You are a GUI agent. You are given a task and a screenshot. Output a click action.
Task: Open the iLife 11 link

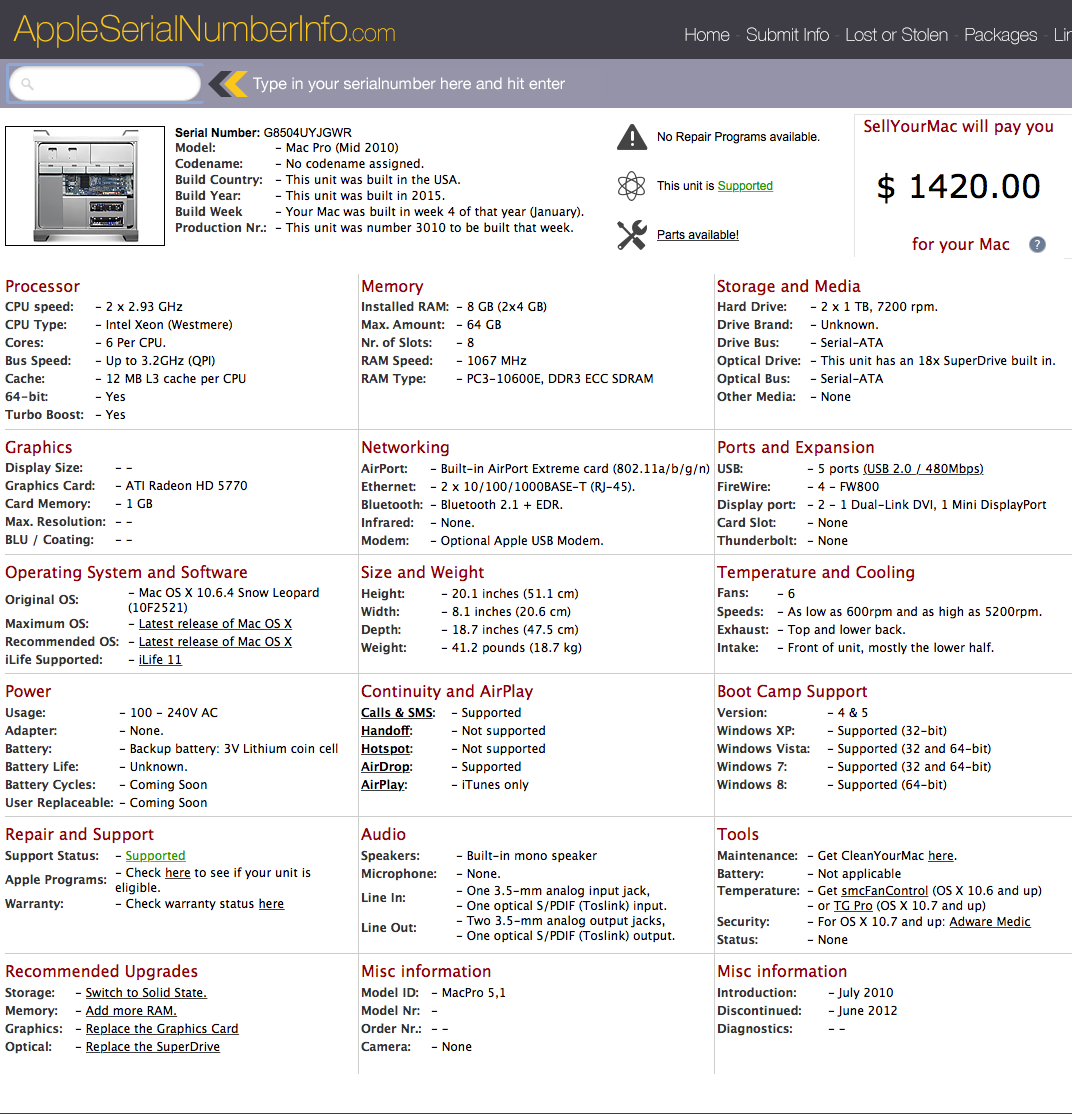[x=160, y=660]
